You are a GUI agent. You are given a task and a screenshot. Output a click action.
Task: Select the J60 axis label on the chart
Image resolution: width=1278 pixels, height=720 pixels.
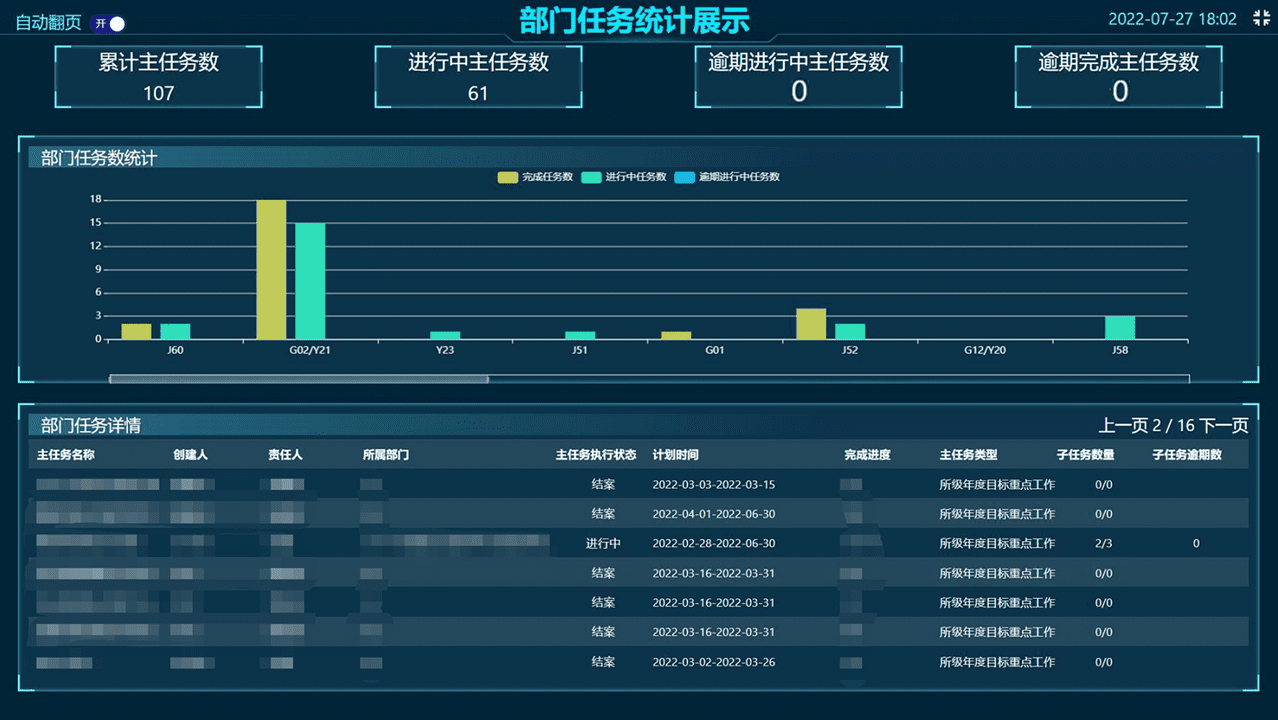point(174,351)
